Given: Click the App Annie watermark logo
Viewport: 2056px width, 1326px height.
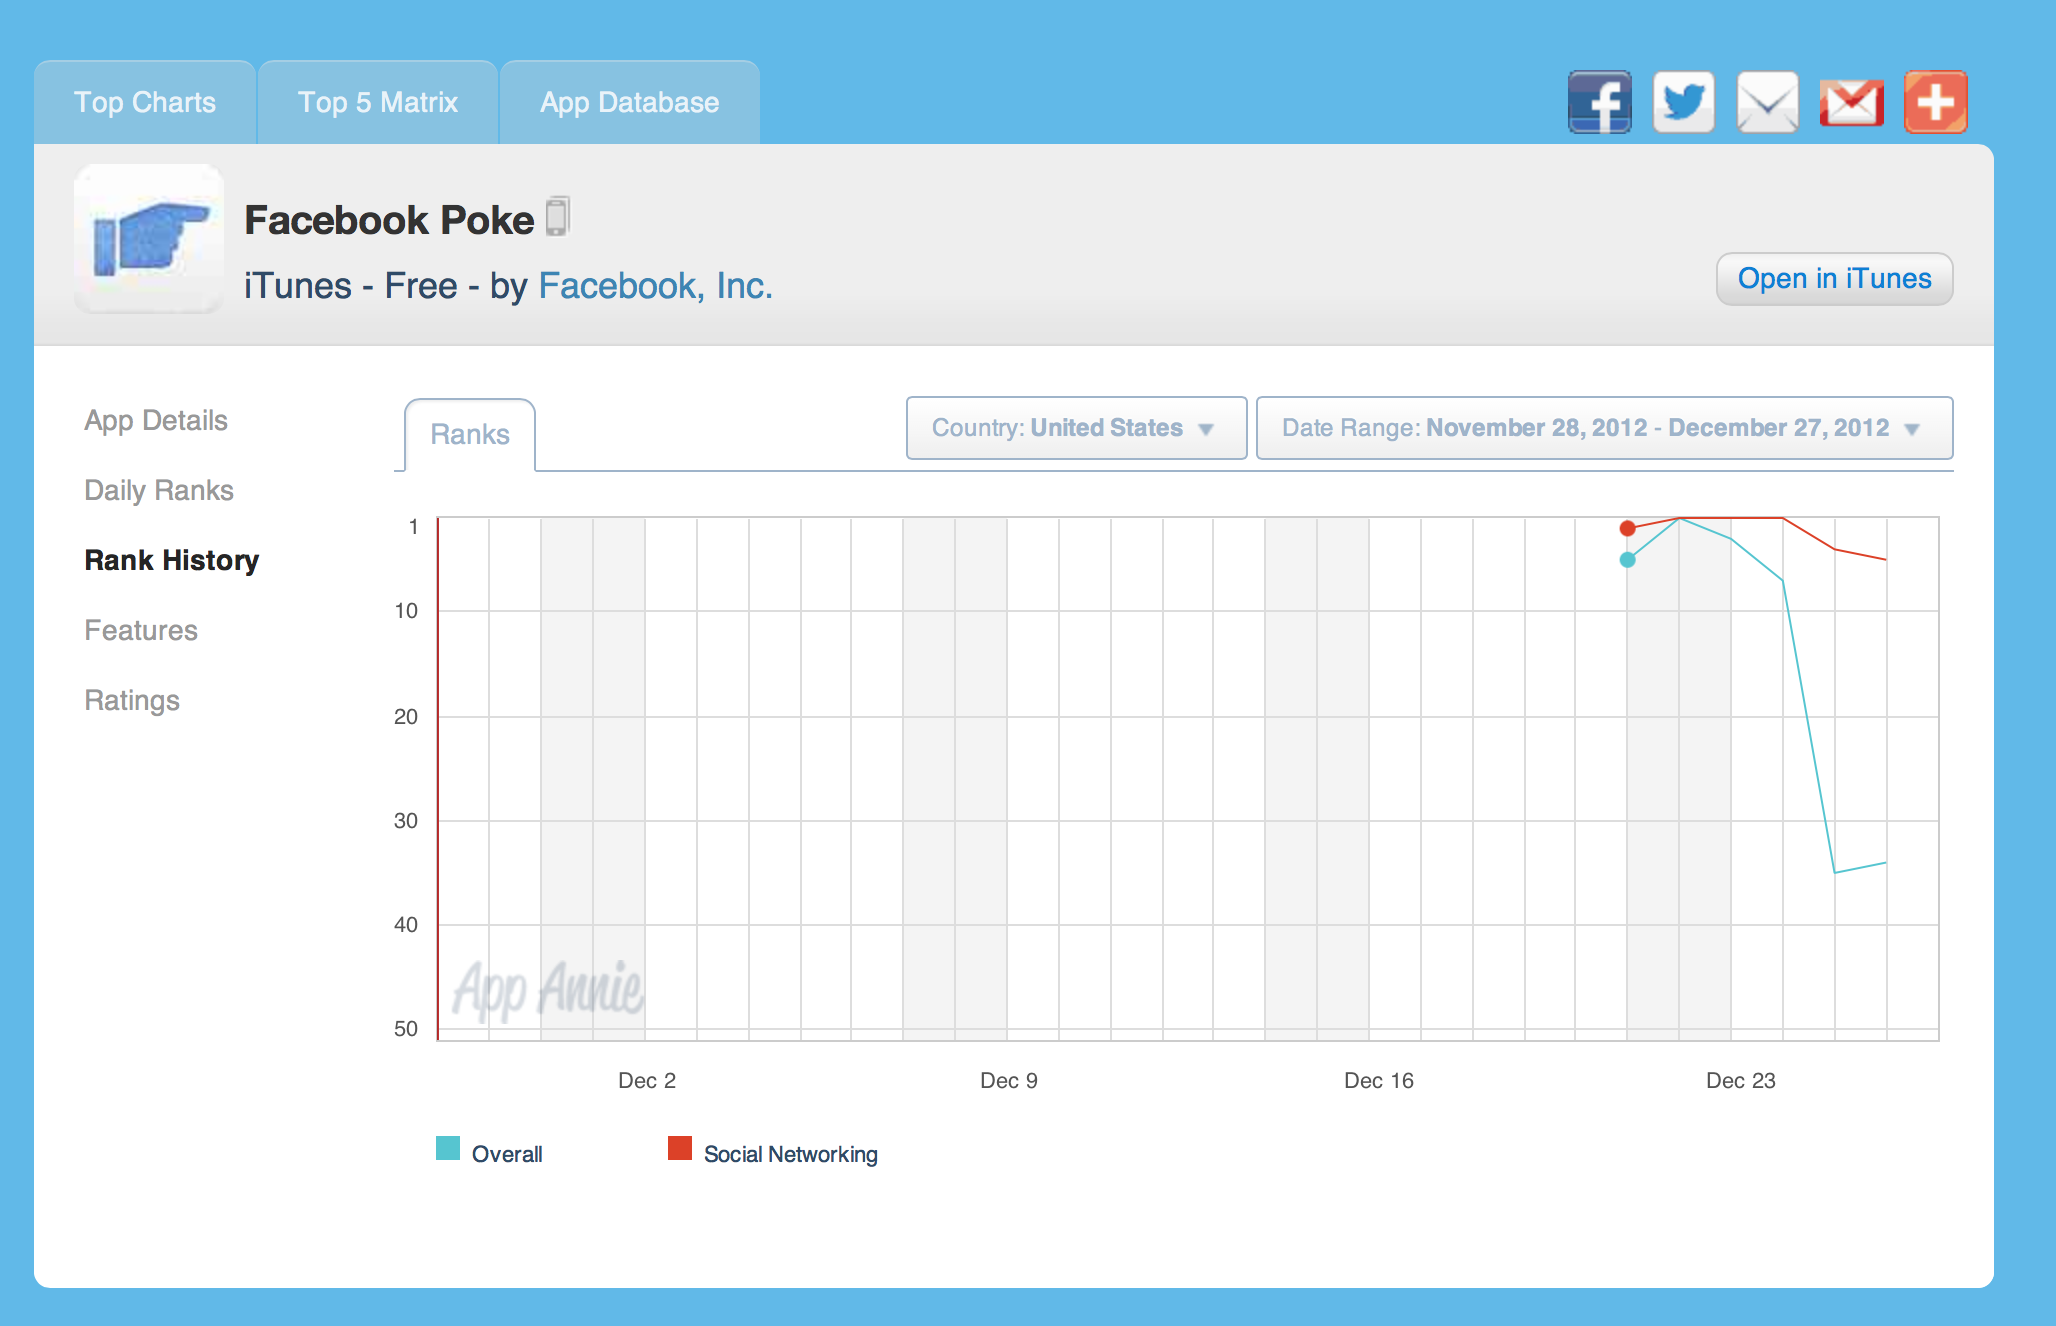Looking at the screenshot, I should pos(547,990).
